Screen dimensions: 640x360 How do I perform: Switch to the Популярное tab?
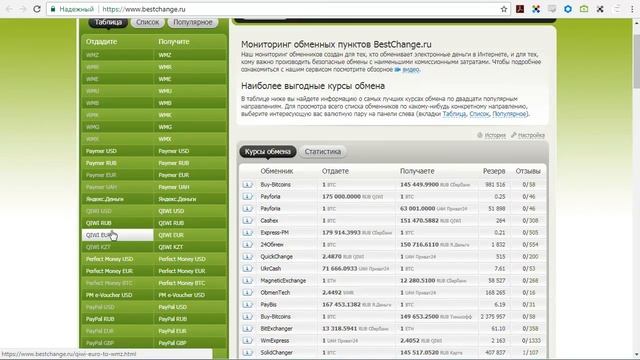193,22
